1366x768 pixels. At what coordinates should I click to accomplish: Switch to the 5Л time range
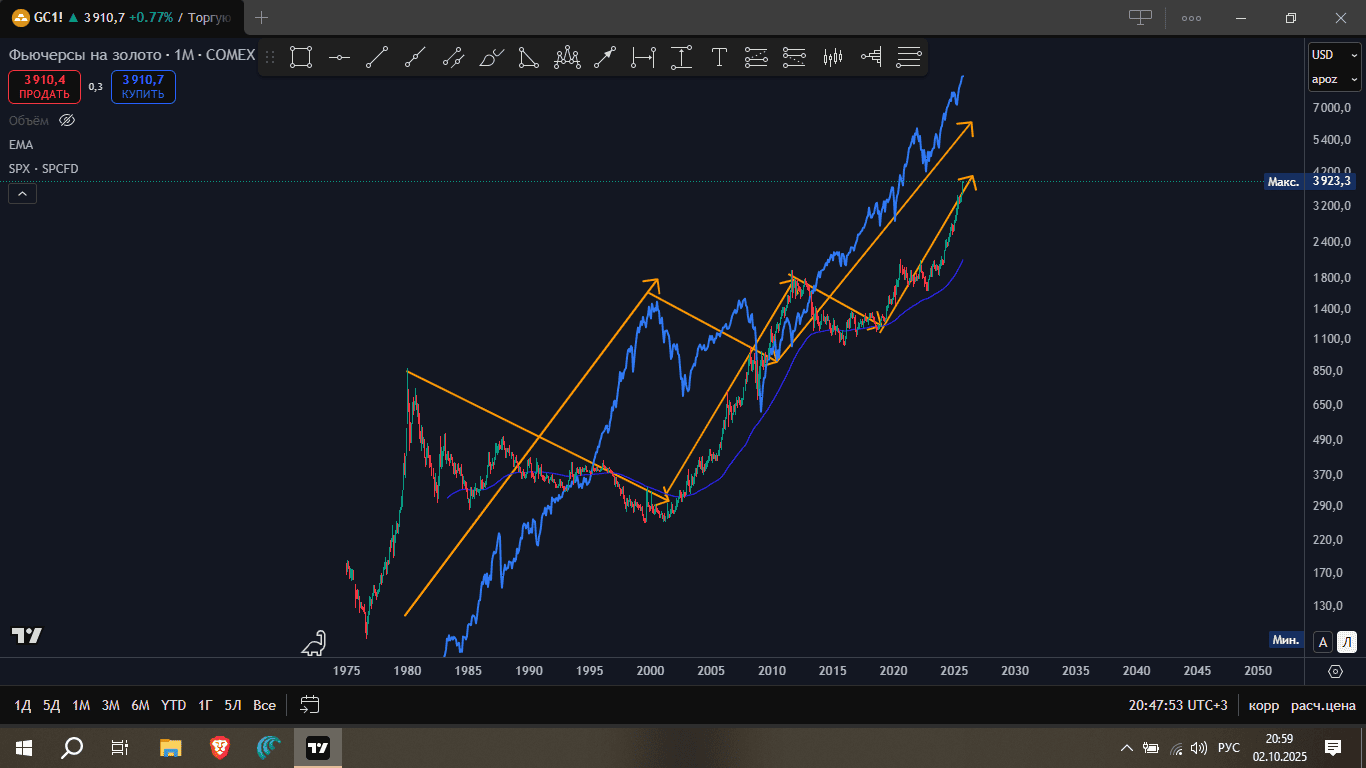point(233,705)
